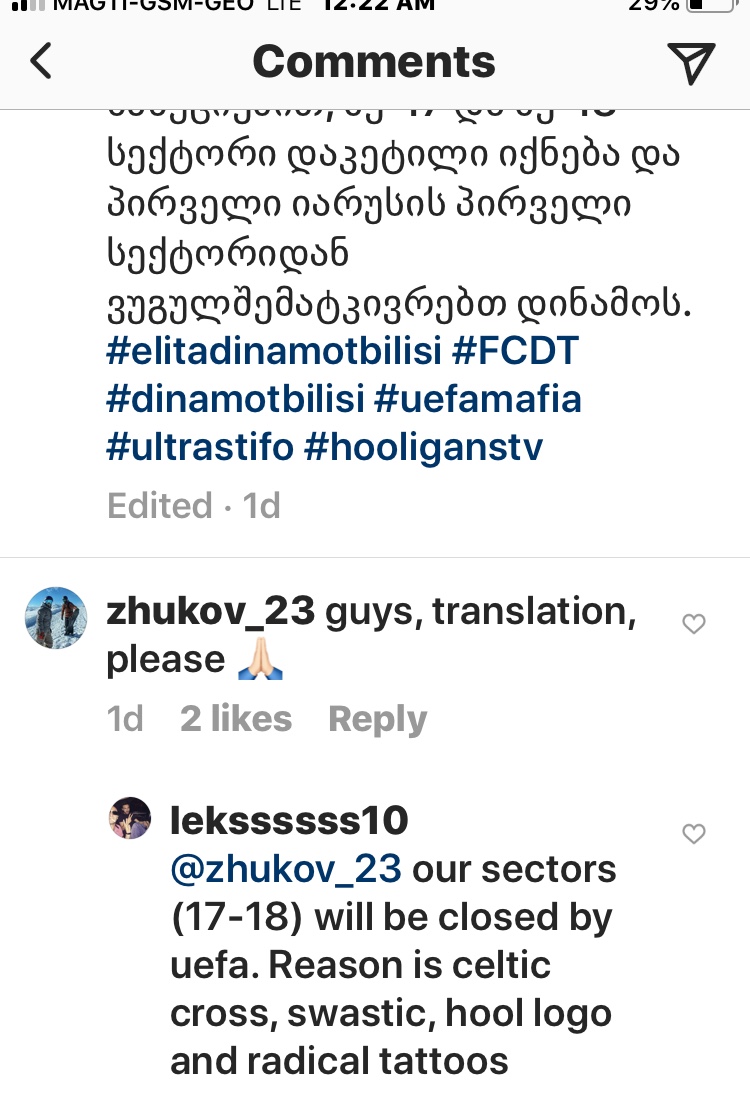Tap the #dinamotbilisi hashtag
Screen dimensions: 750x1095
pyautogui.click(x=234, y=399)
